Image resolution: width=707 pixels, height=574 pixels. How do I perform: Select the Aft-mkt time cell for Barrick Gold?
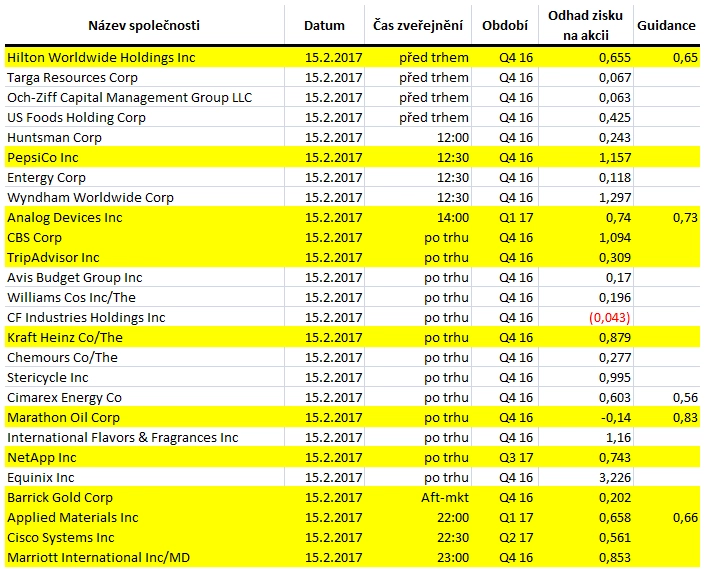point(445,497)
